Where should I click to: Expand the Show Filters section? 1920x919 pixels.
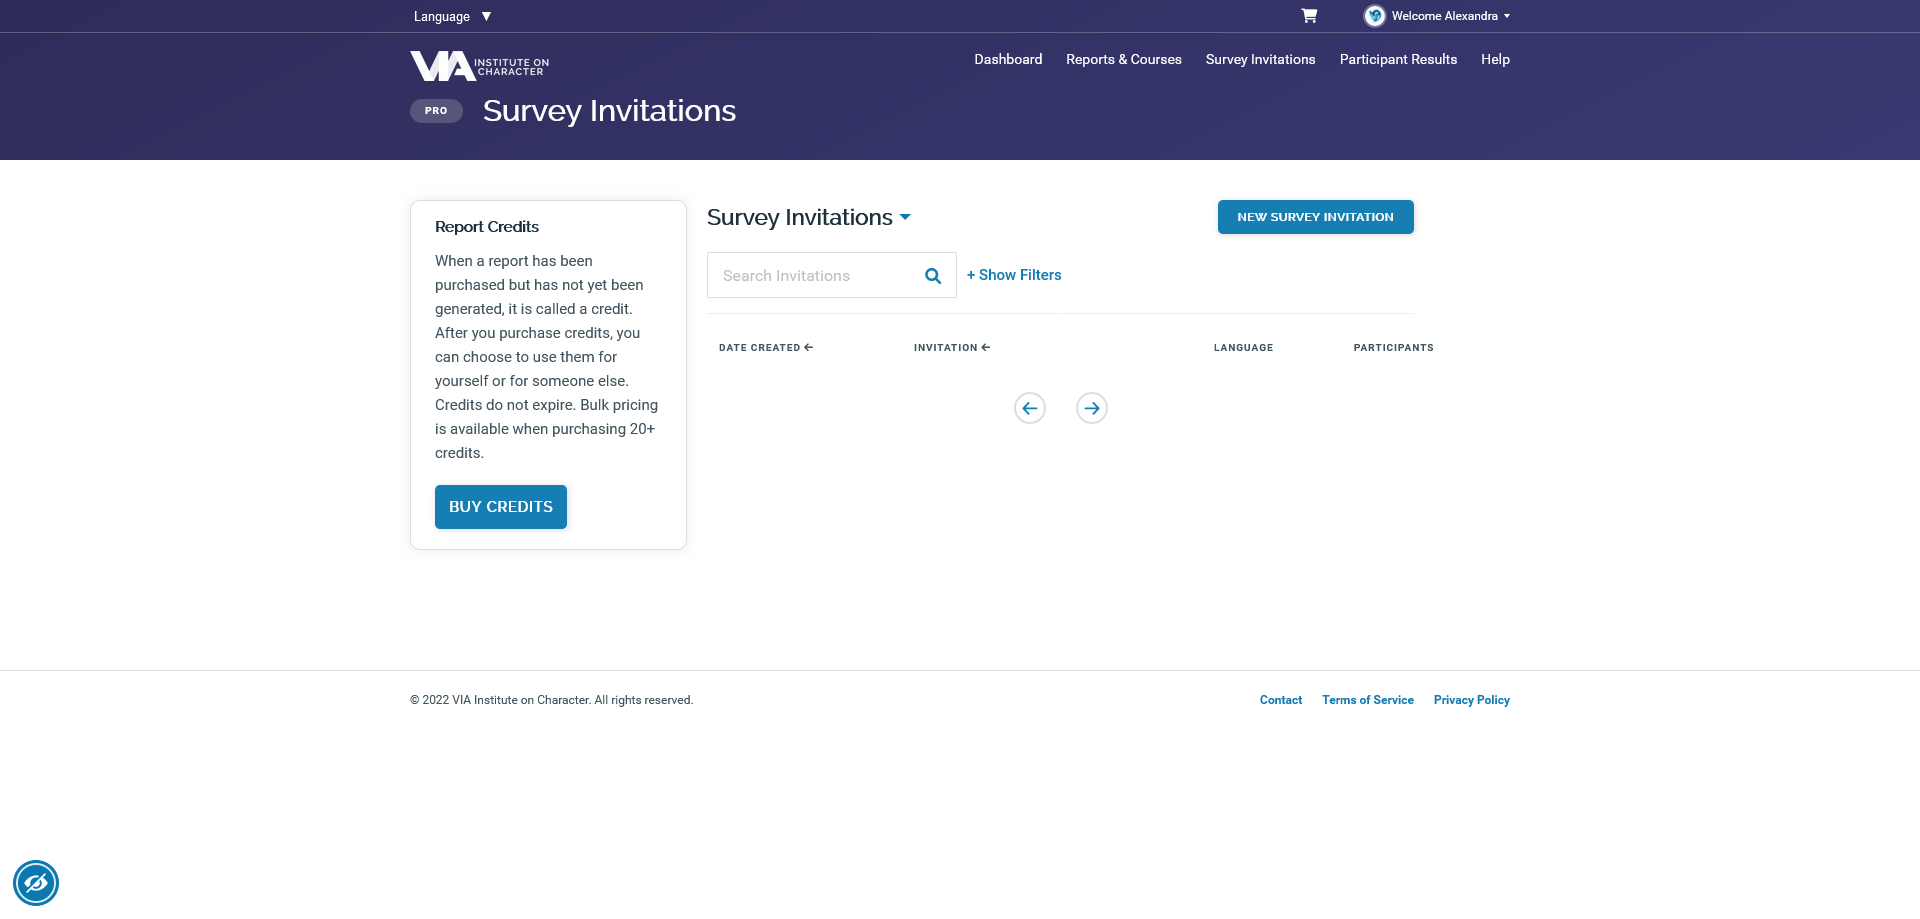(1014, 275)
